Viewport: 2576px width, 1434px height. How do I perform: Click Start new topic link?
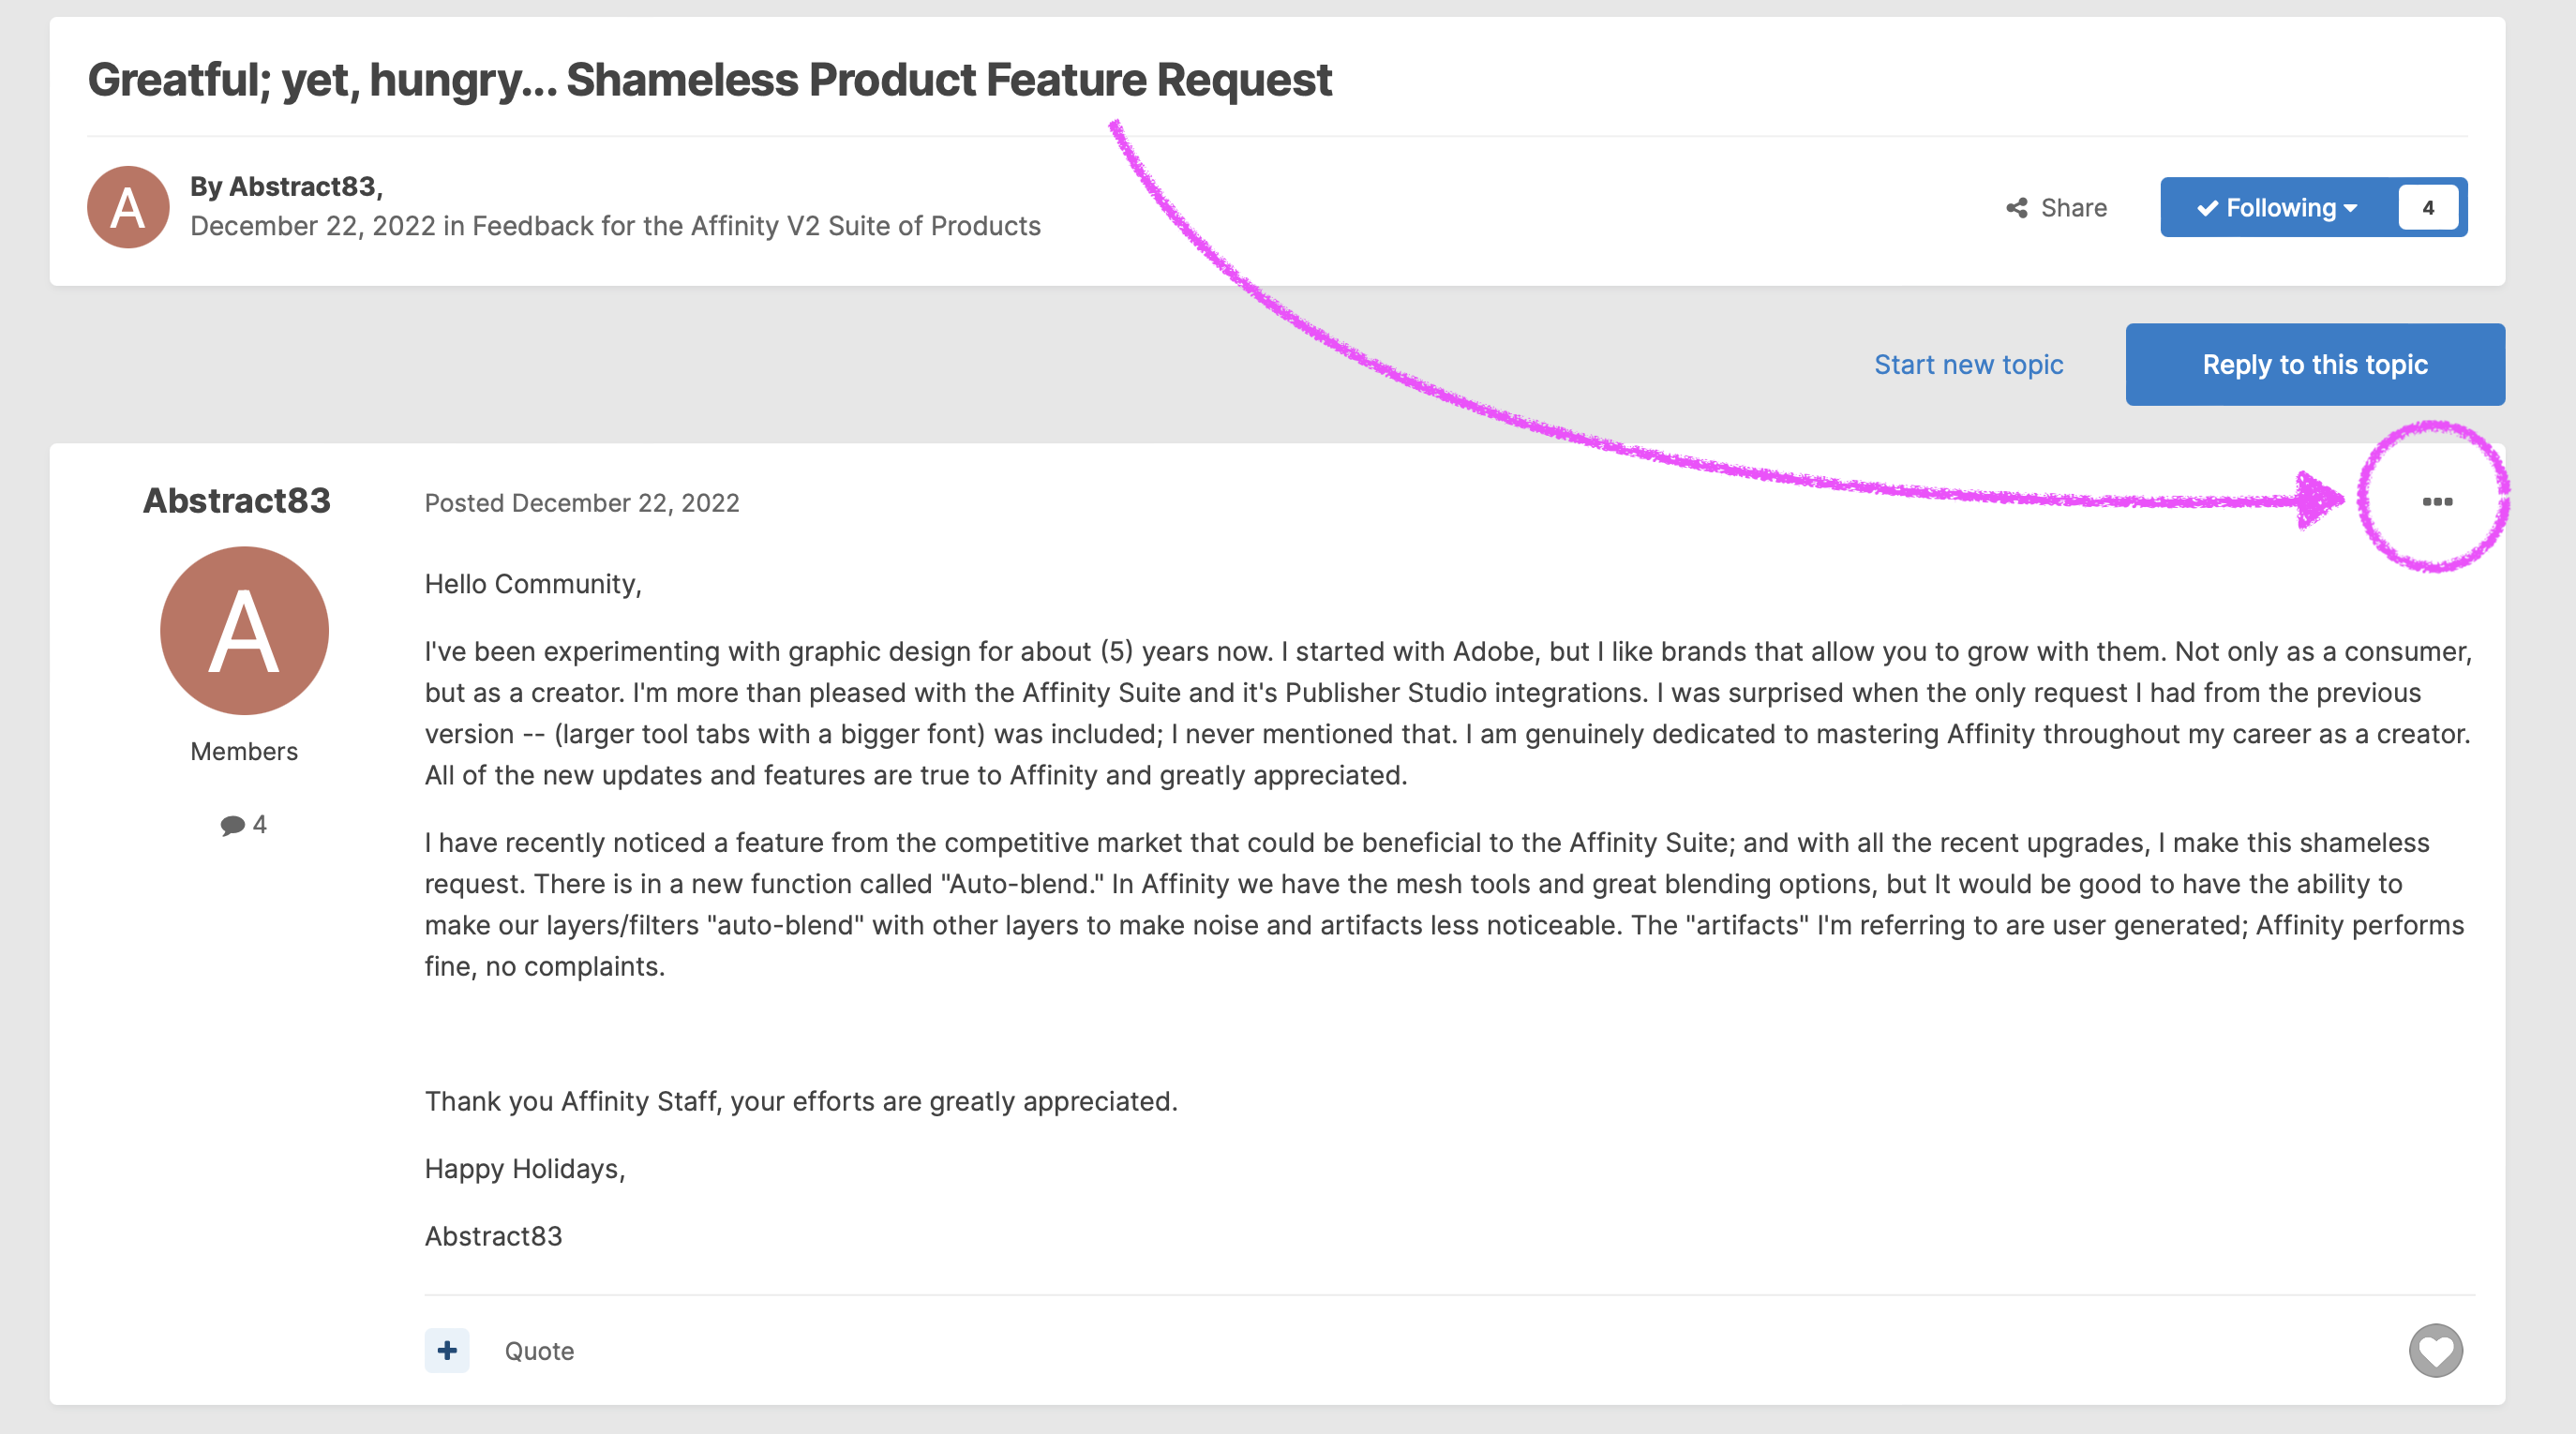[x=1968, y=364]
